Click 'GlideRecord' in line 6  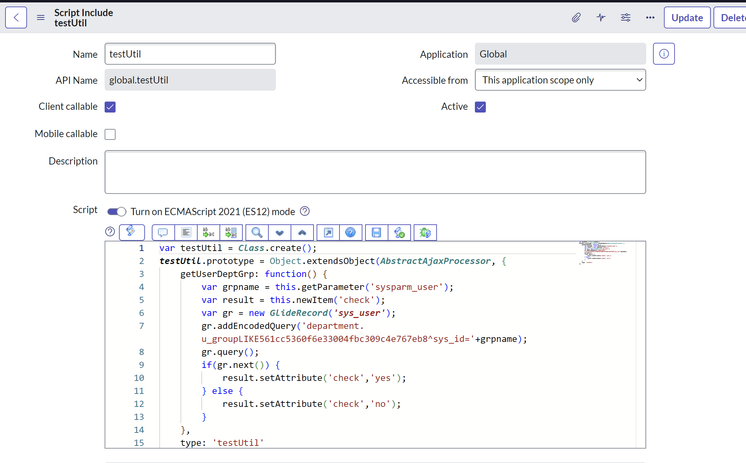[299, 313]
